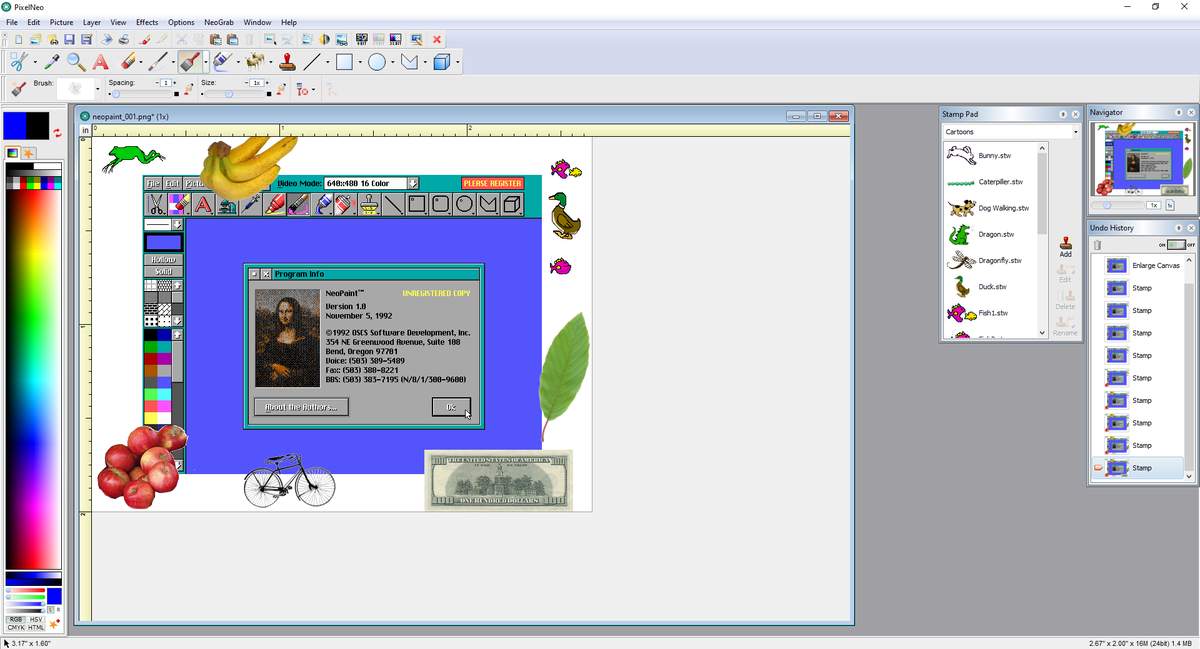The image size is (1200, 649).
Task: Switch to HSV color mode
Action: [x=36, y=619]
